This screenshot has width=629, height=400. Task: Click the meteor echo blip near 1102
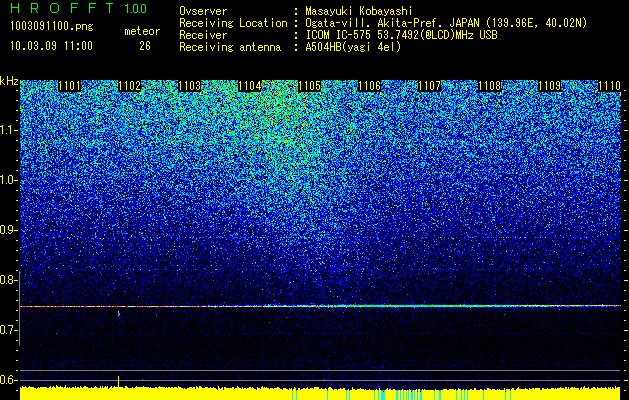119,314
